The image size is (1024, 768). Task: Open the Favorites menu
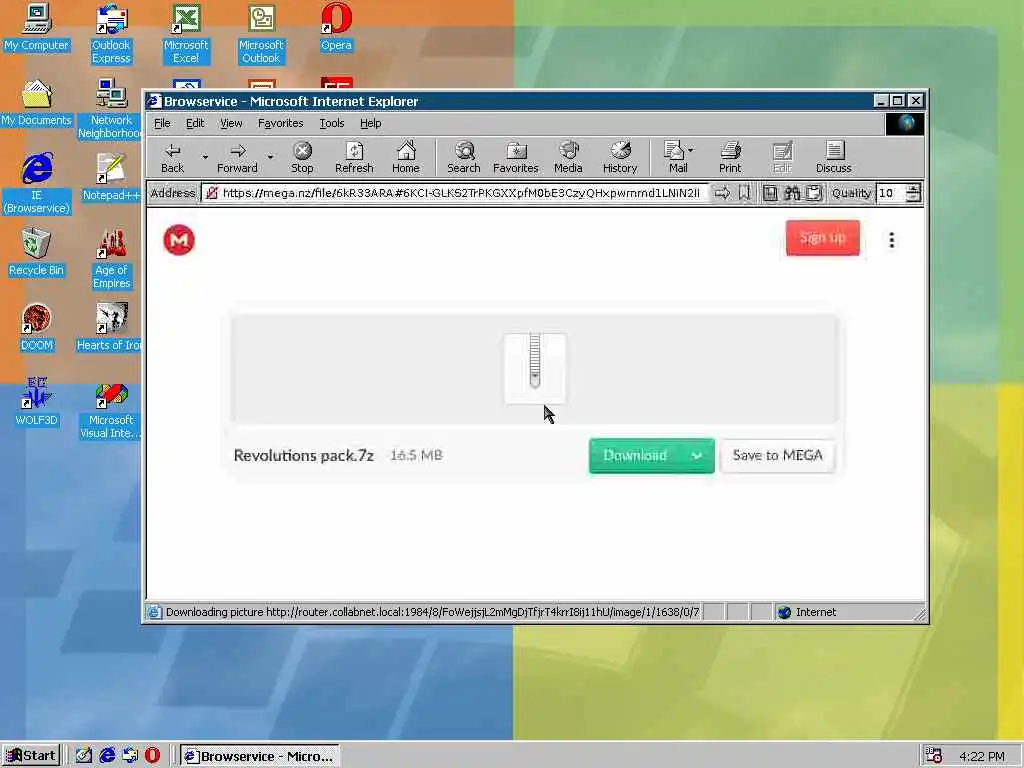coord(280,123)
